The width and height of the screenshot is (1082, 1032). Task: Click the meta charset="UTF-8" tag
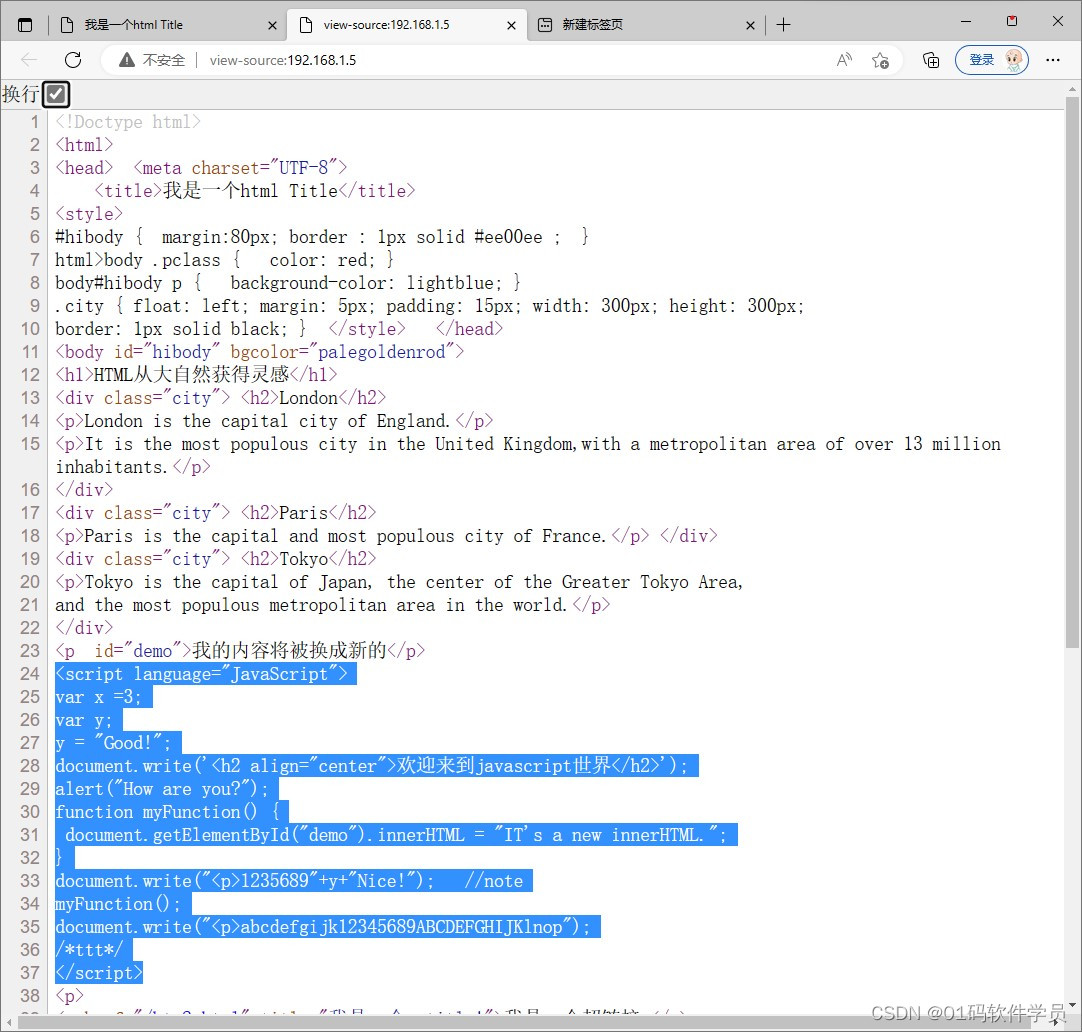coord(240,168)
